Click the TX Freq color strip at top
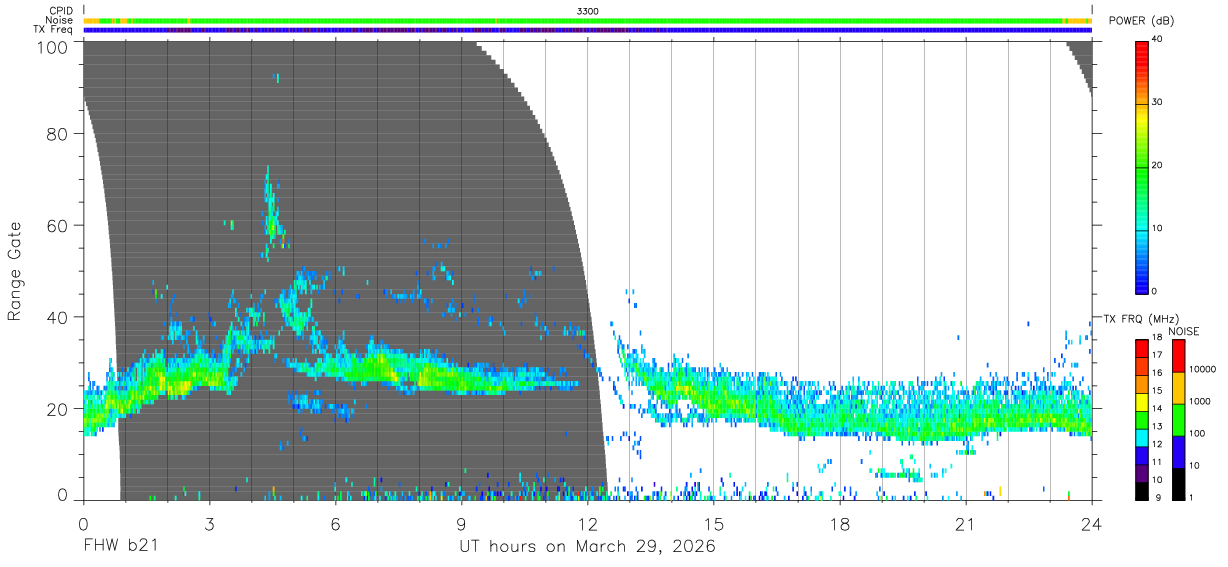Image resolution: width=1228 pixels, height=567 pixels. point(588,30)
